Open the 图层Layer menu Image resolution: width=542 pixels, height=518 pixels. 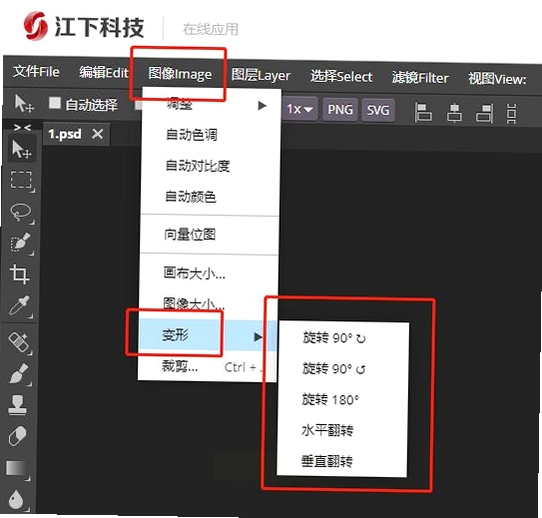[x=261, y=75]
